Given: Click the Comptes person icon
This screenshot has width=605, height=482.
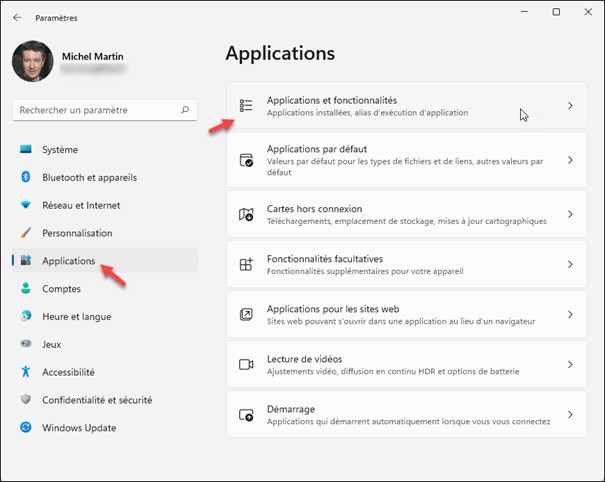Looking at the screenshot, I should click(26, 288).
